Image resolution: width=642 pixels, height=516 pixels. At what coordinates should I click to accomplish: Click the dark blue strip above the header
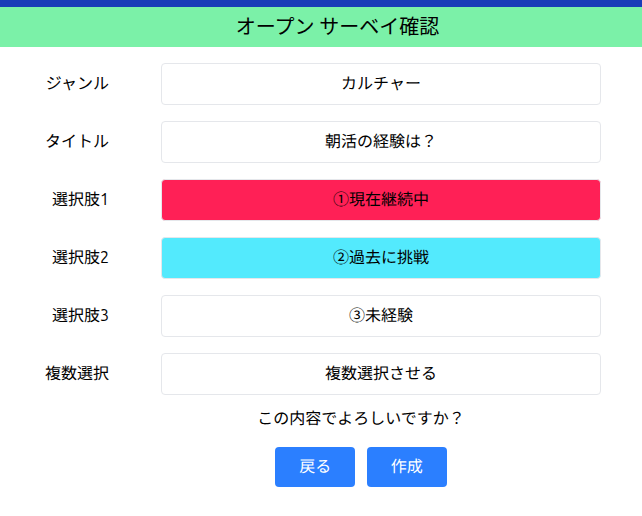pyautogui.click(x=320, y=3)
